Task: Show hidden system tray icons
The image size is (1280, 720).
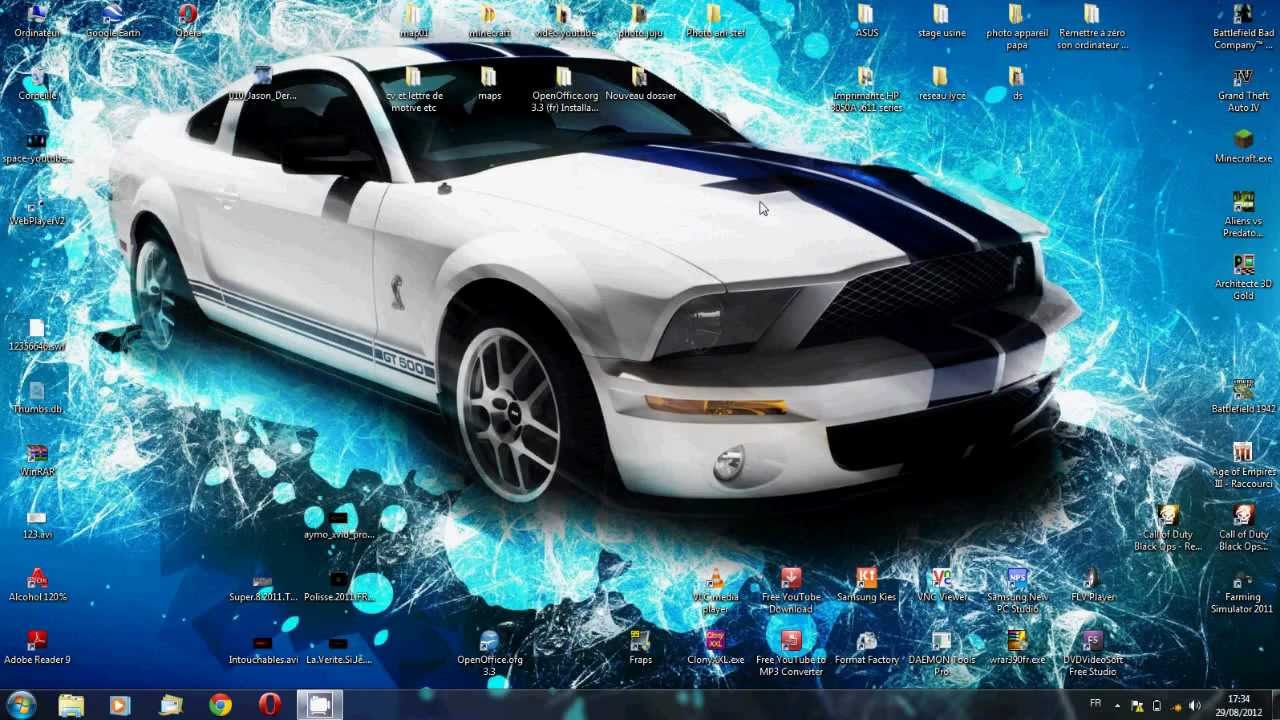Action: click(1117, 706)
